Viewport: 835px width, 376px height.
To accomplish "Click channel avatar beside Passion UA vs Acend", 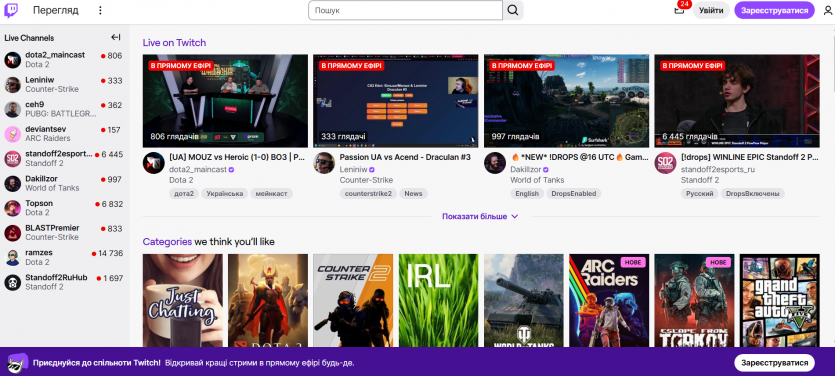I will (324, 162).
